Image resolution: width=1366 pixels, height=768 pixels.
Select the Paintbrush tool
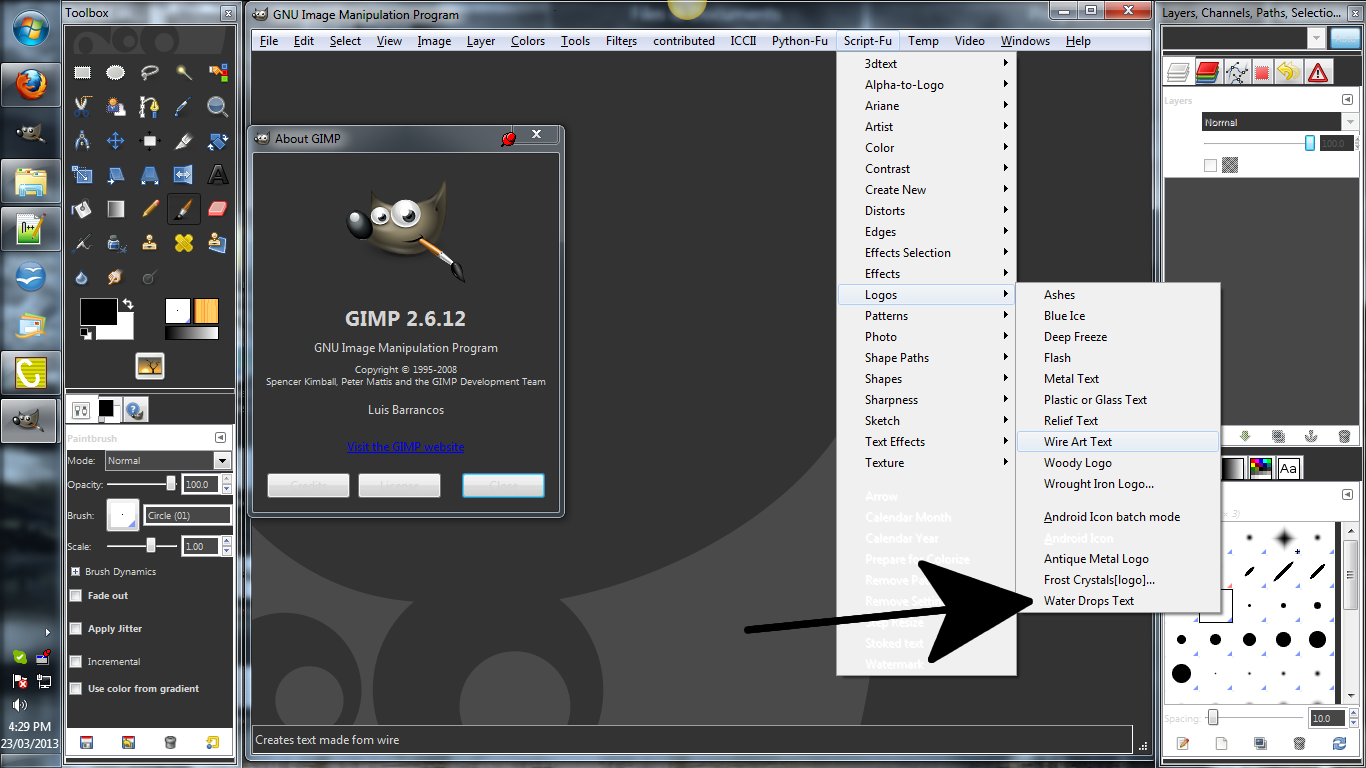click(184, 209)
